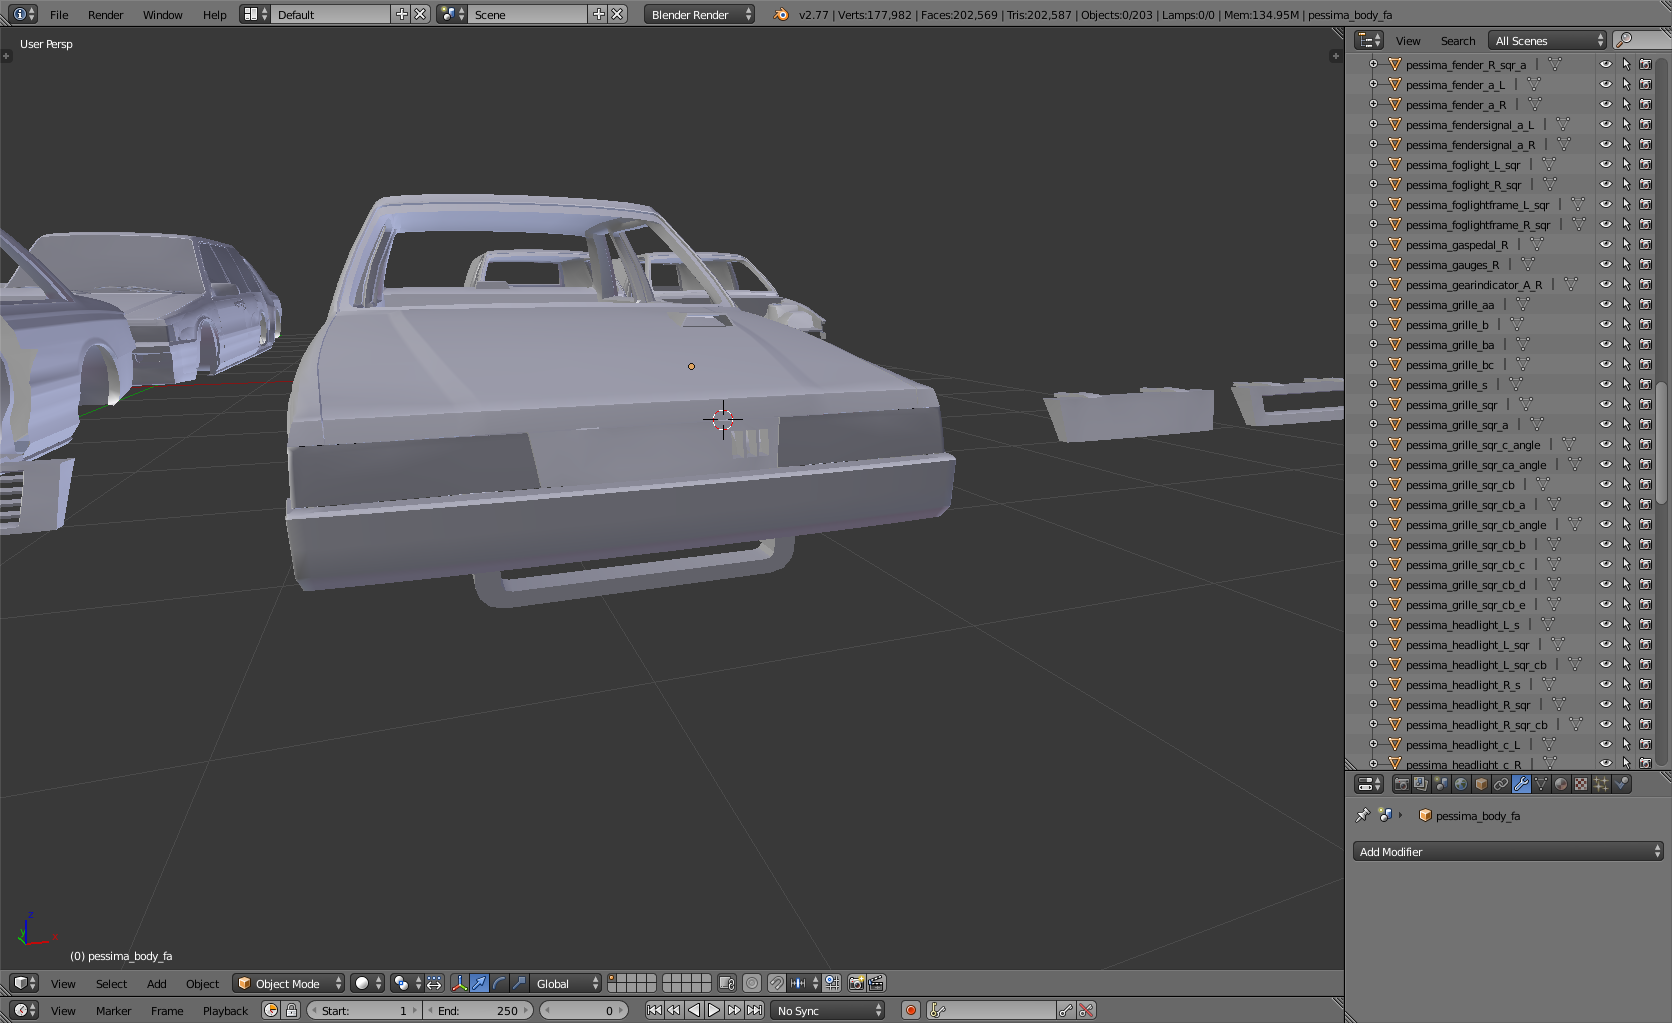Image resolution: width=1672 pixels, height=1023 pixels.
Task: Click the Search button in outliner header
Action: point(1457,41)
